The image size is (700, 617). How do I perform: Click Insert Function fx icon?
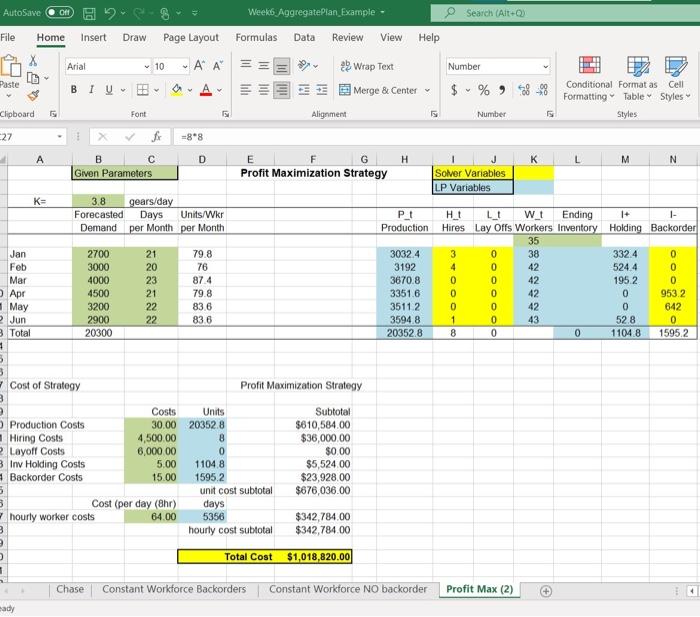pyautogui.click(x=156, y=137)
